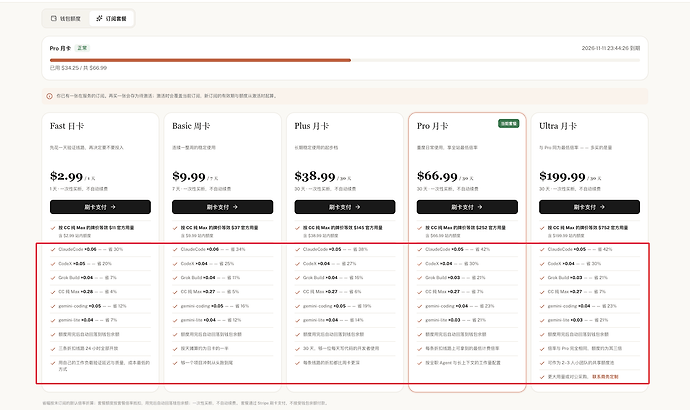Click the 按 CC 纯 Max $37 官方用量 line
Screen dimensions: 690x410
(x=219, y=228)
